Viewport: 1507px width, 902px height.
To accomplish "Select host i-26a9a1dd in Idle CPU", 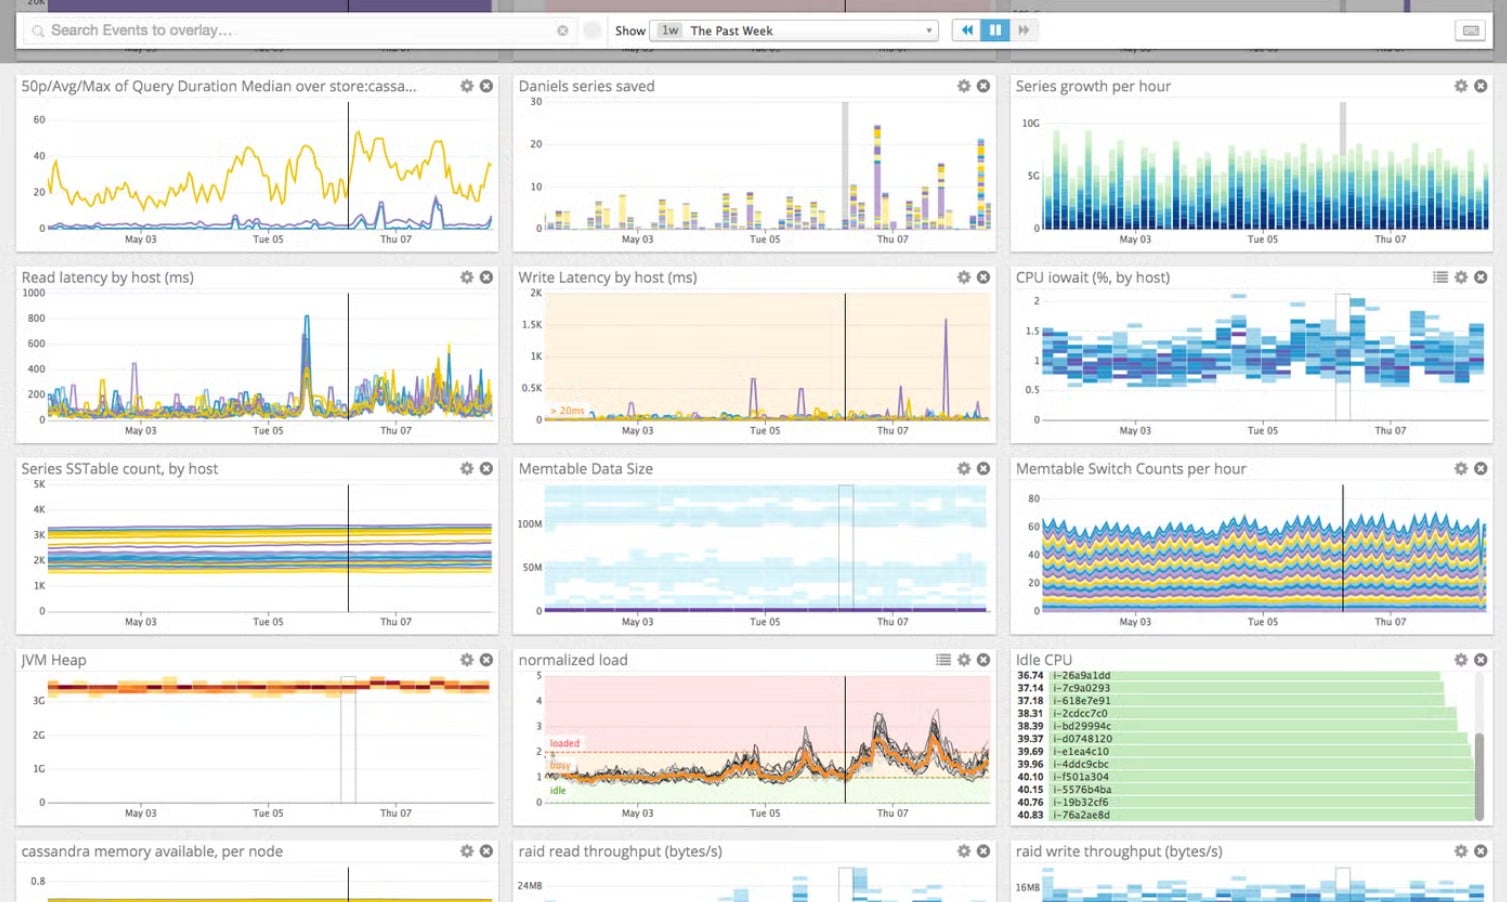I will (1243, 676).
